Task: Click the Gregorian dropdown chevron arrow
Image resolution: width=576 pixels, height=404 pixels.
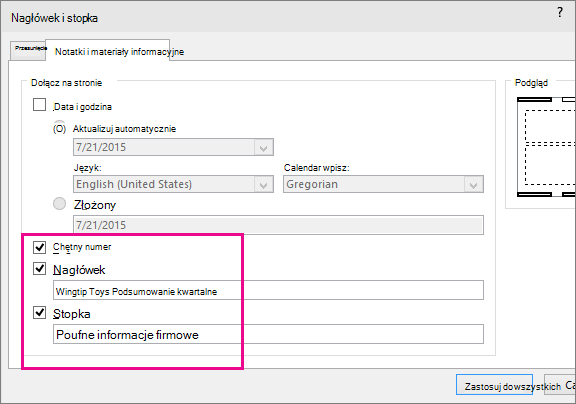Action: click(474, 184)
